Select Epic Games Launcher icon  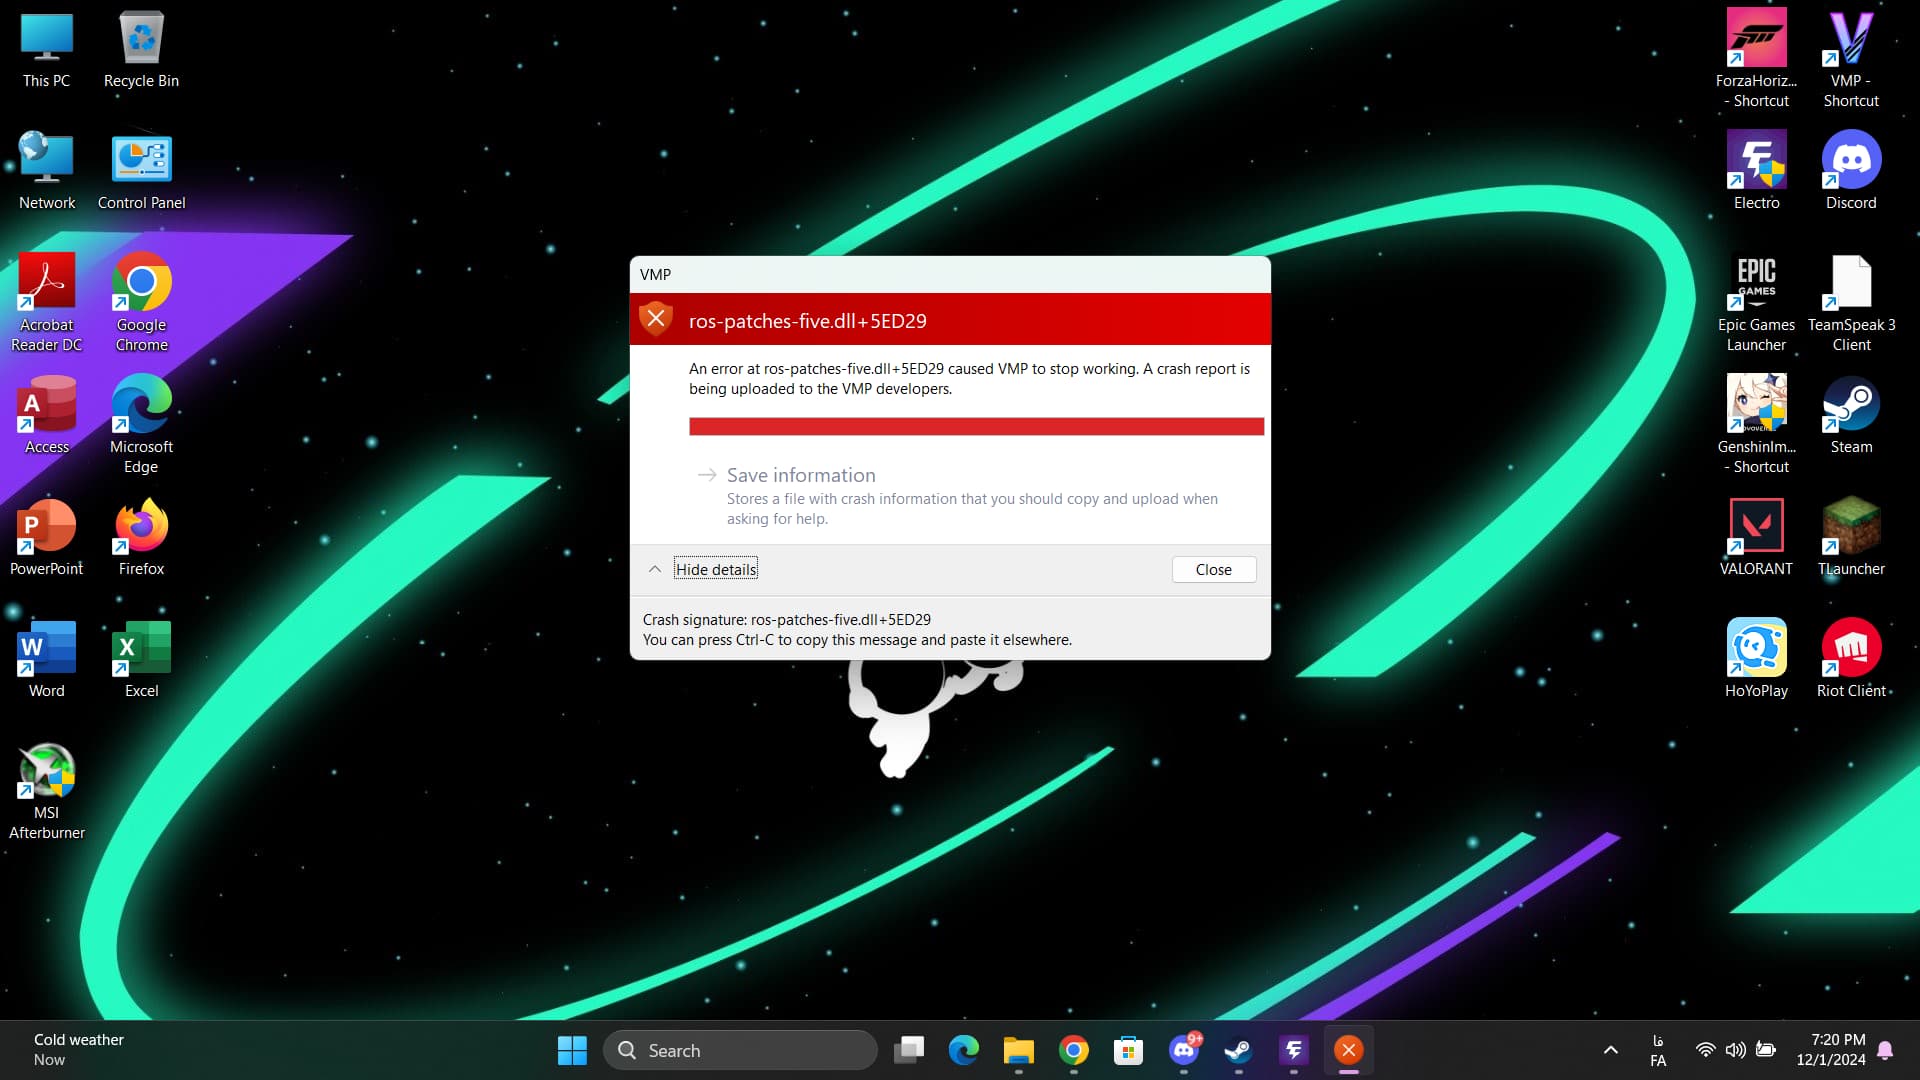pos(1756,284)
